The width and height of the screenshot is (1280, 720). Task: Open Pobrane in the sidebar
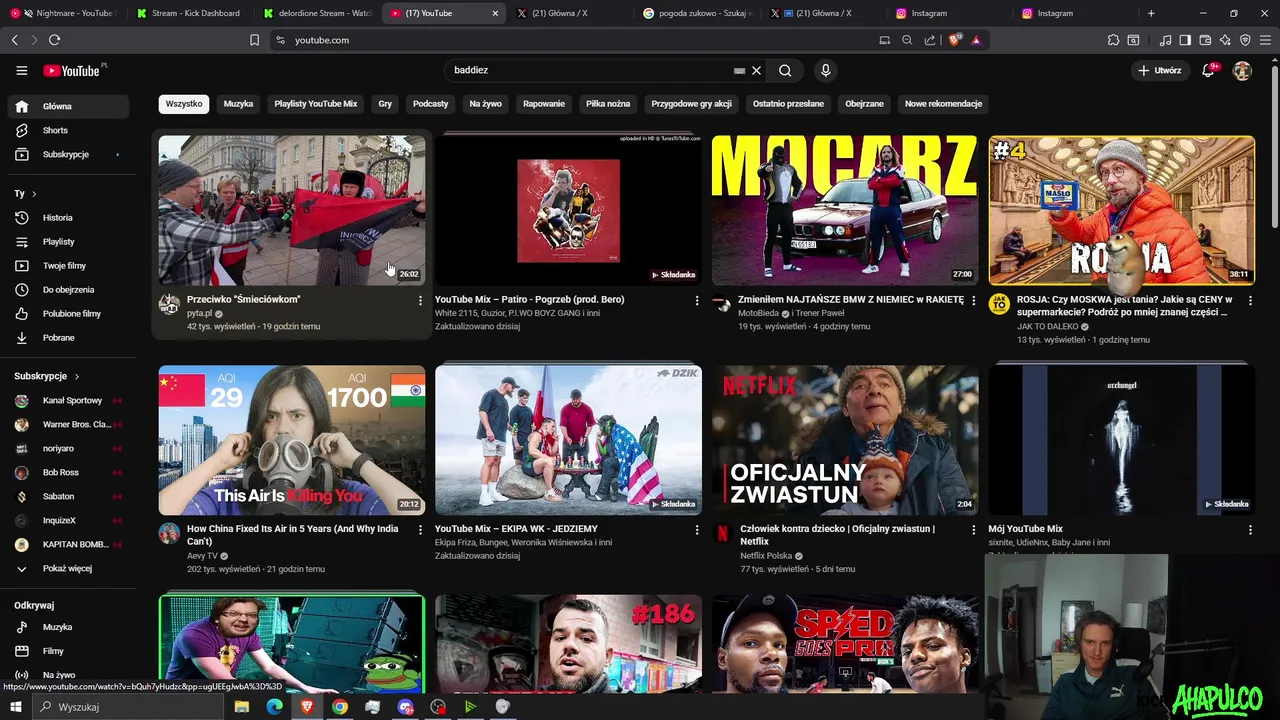click(68, 337)
